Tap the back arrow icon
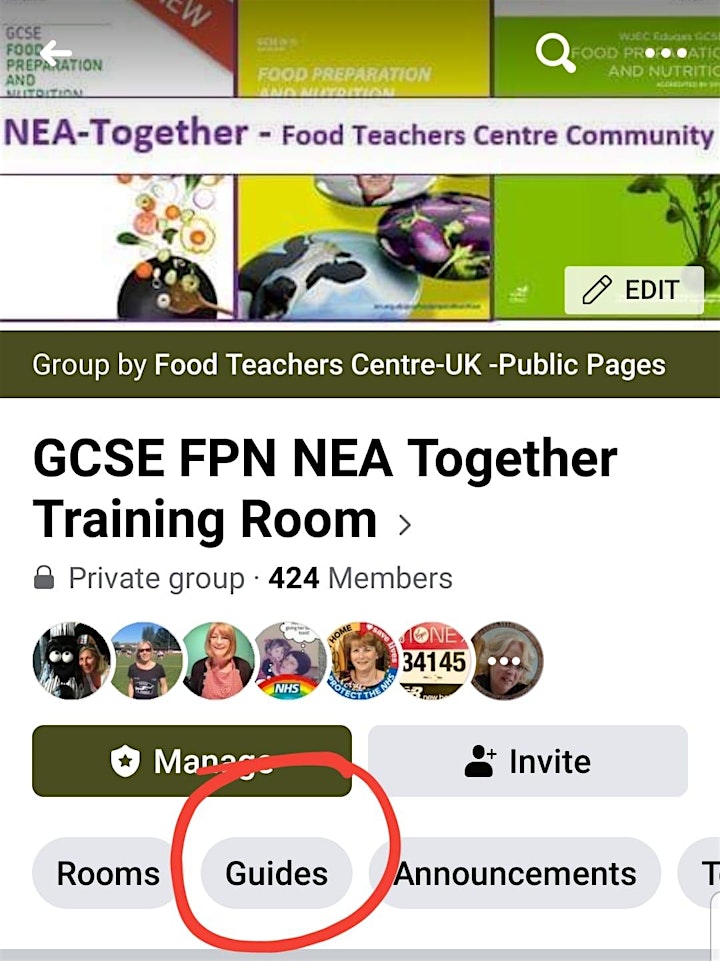The width and height of the screenshot is (720, 961). tap(56, 54)
